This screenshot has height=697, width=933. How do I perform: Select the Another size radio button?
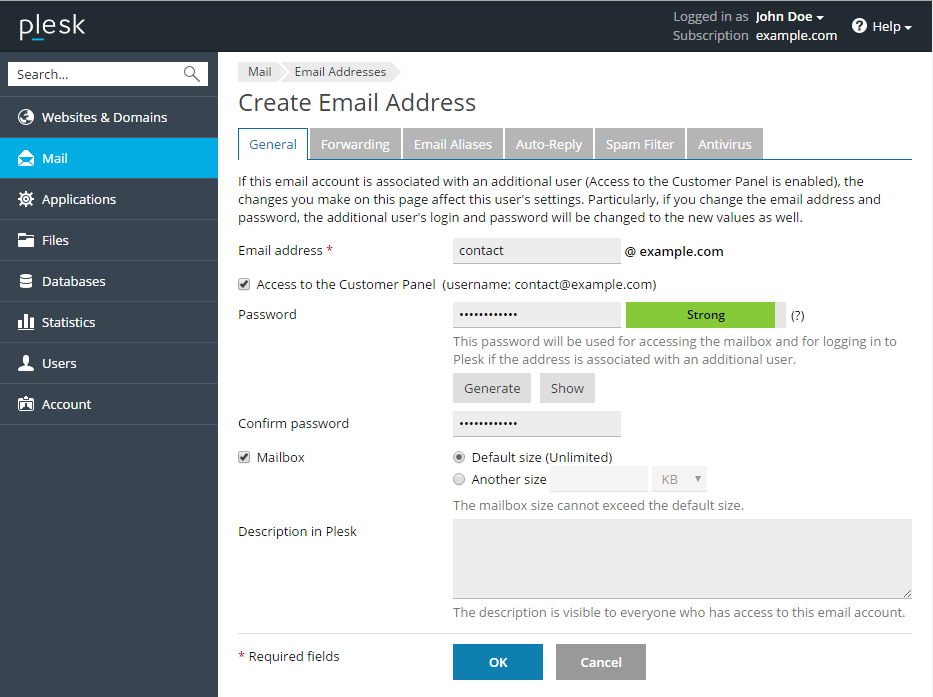(459, 479)
